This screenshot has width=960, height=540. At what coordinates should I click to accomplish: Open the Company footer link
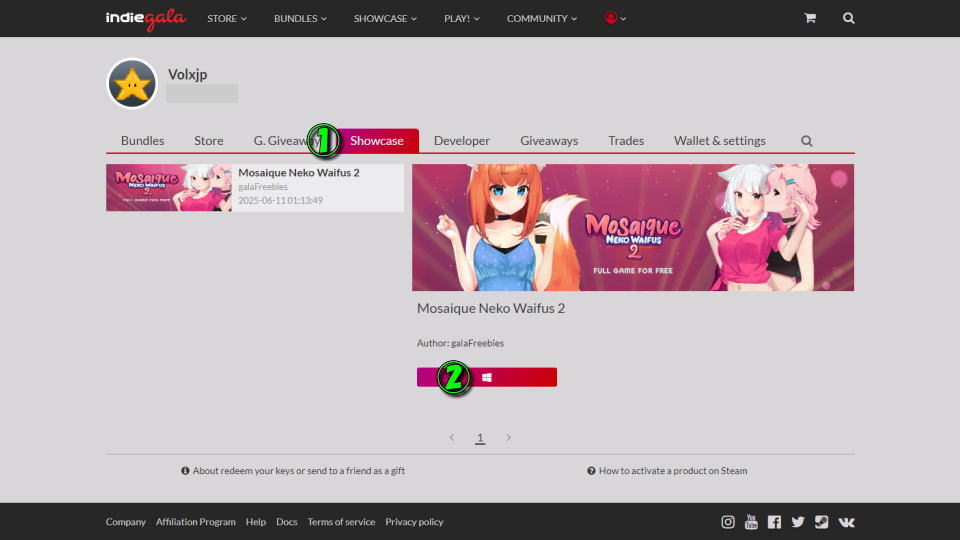click(126, 522)
